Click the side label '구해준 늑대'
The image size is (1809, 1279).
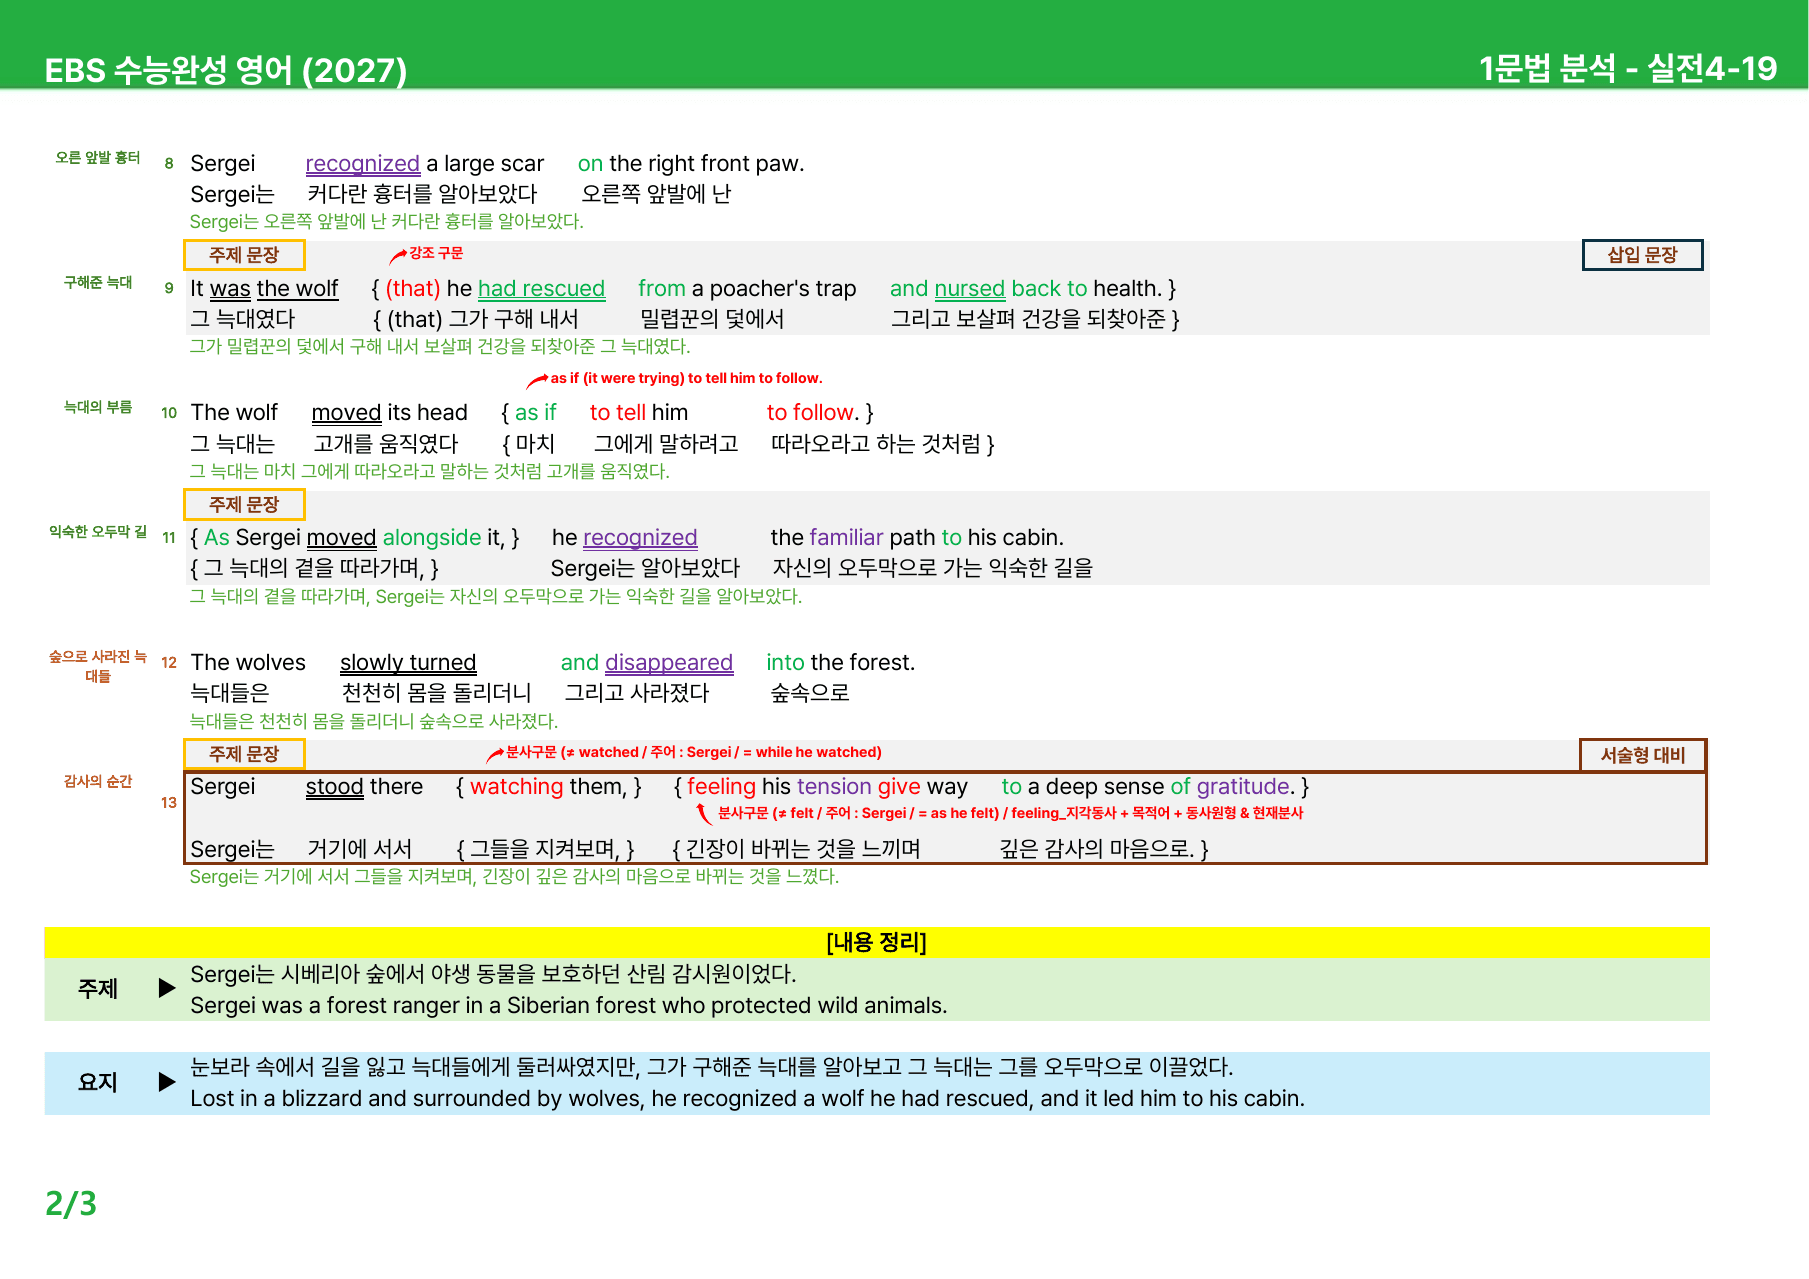pos(98,282)
